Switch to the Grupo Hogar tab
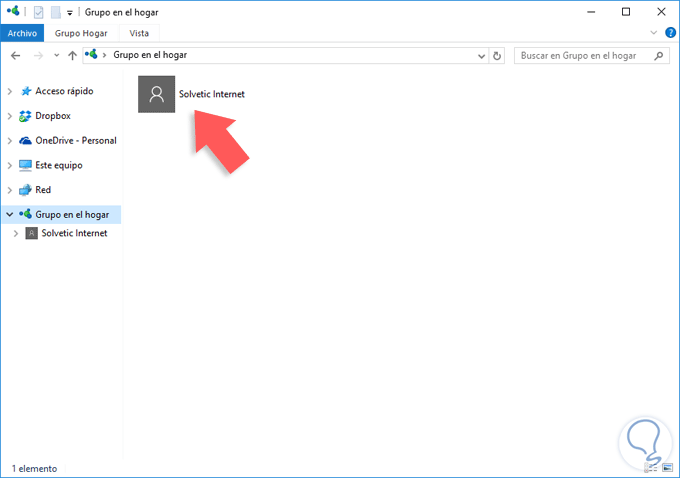This screenshot has width=680, height=478. click(81, 33)
